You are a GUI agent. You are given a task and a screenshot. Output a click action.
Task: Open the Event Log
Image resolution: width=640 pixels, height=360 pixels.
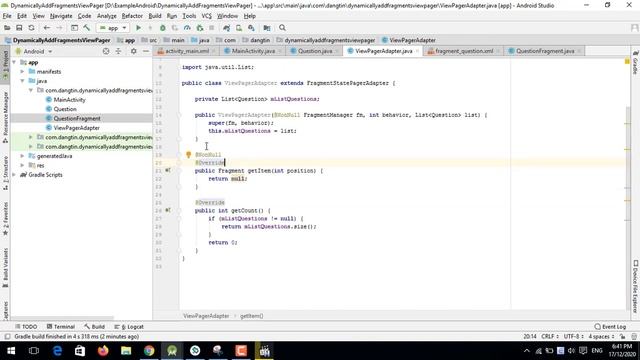click(610, 327)
